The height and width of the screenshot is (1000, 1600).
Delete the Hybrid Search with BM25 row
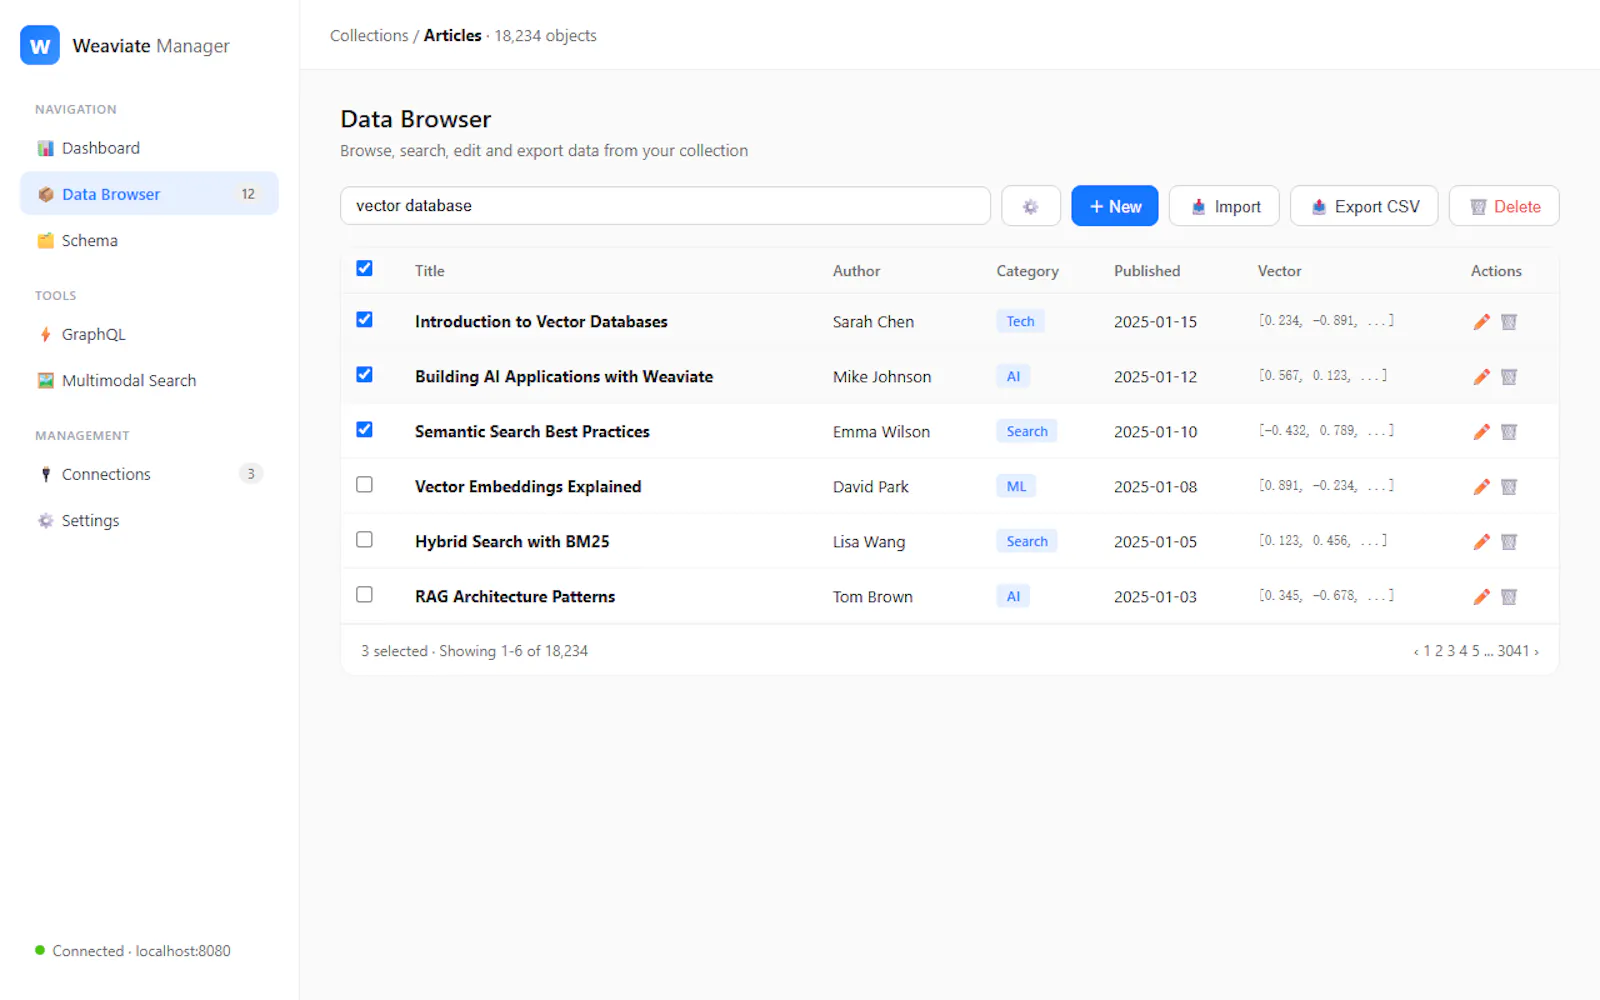pos(1509,541)
